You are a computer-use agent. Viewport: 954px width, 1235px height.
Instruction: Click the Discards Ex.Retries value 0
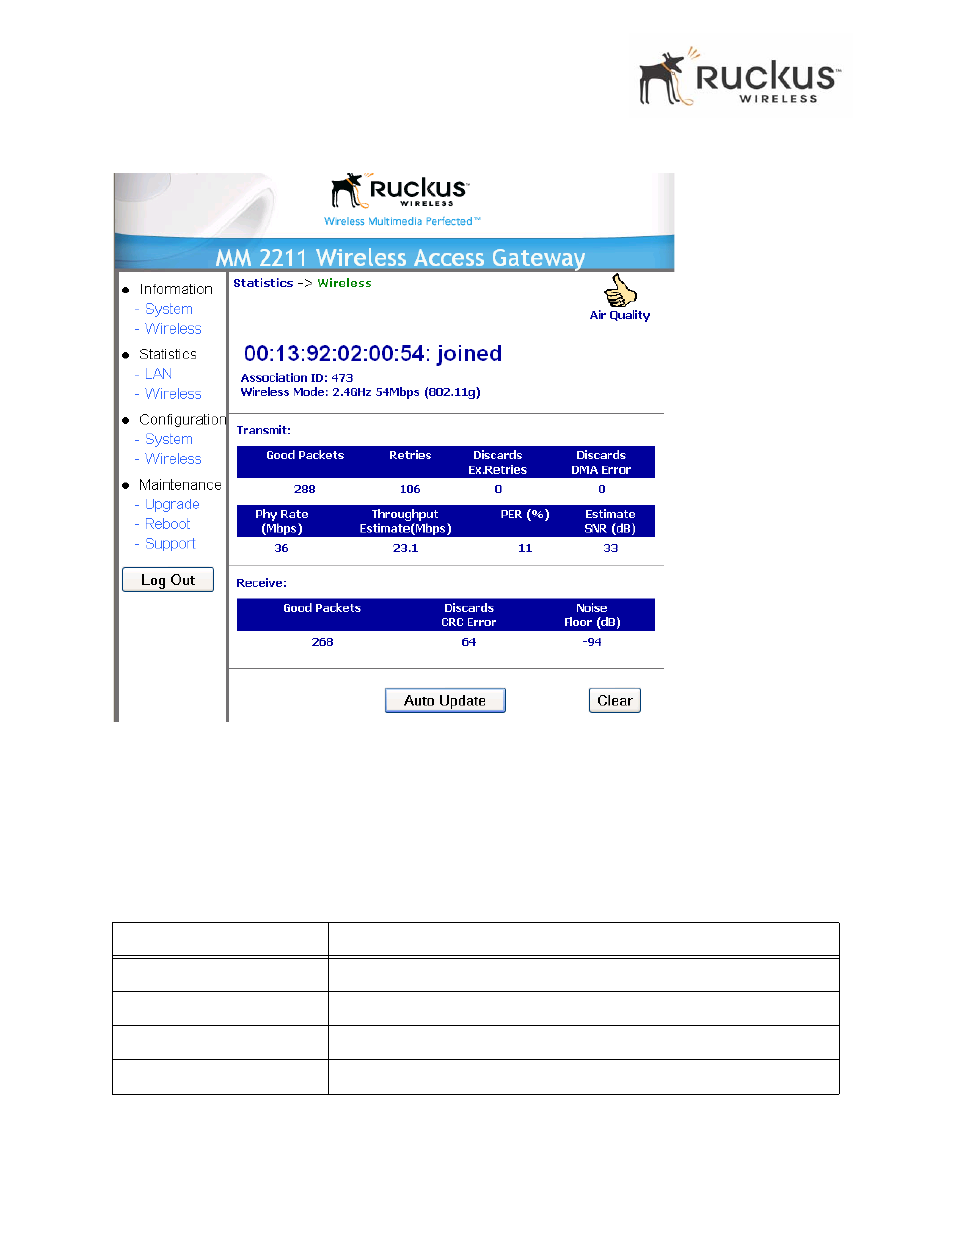(x=498, y=489)
